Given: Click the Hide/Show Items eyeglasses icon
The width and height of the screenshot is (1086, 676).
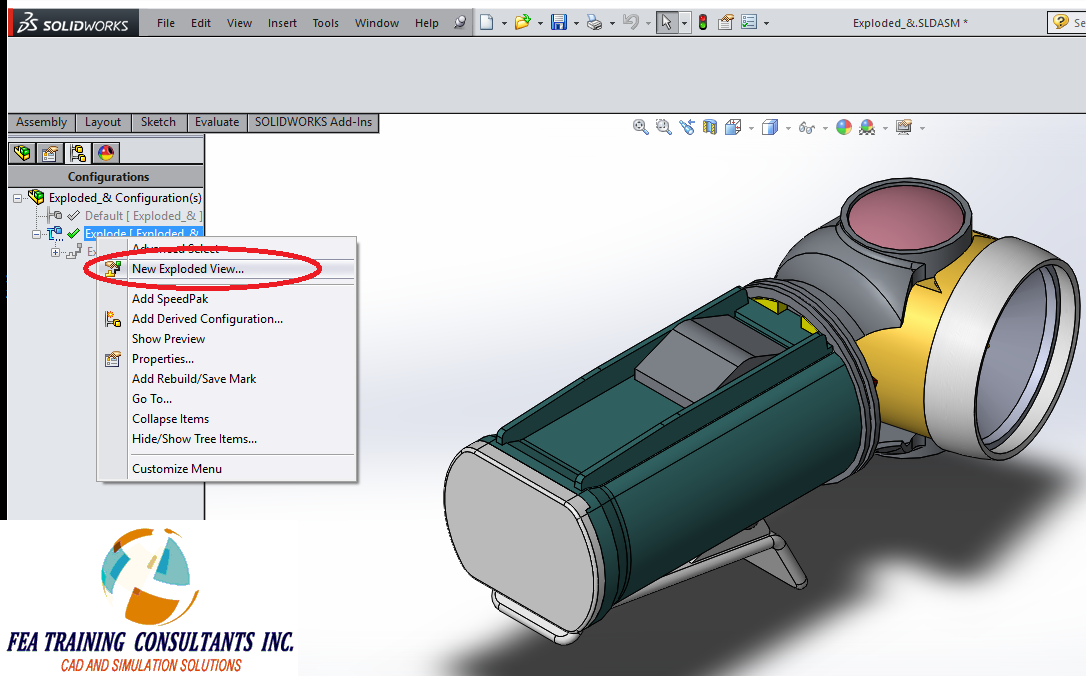Looking at the screenshot, I should click(806, 127).
